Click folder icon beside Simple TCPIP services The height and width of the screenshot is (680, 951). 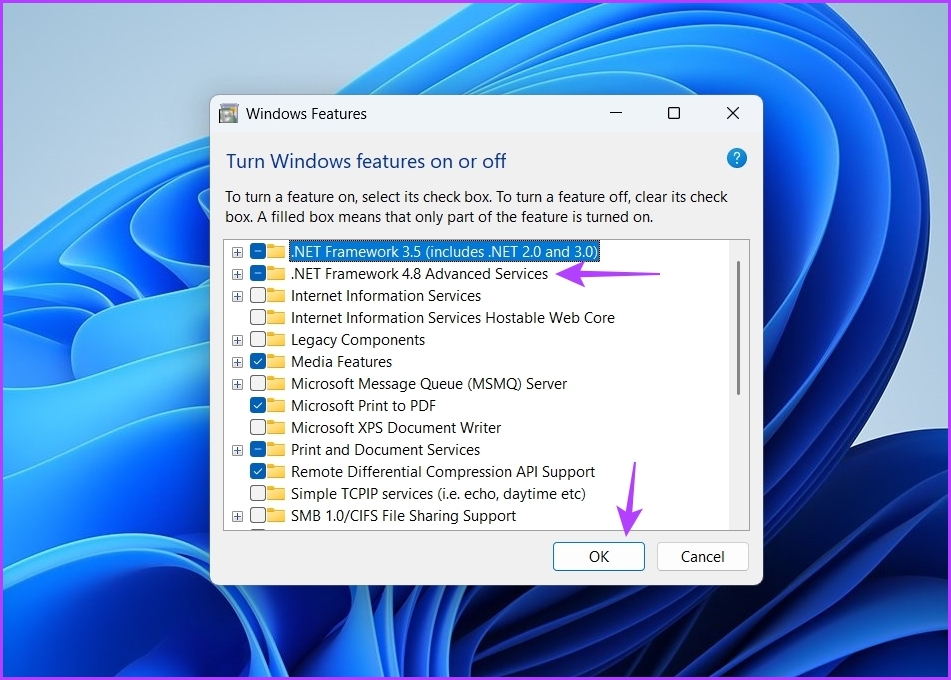tap(276, 493)
